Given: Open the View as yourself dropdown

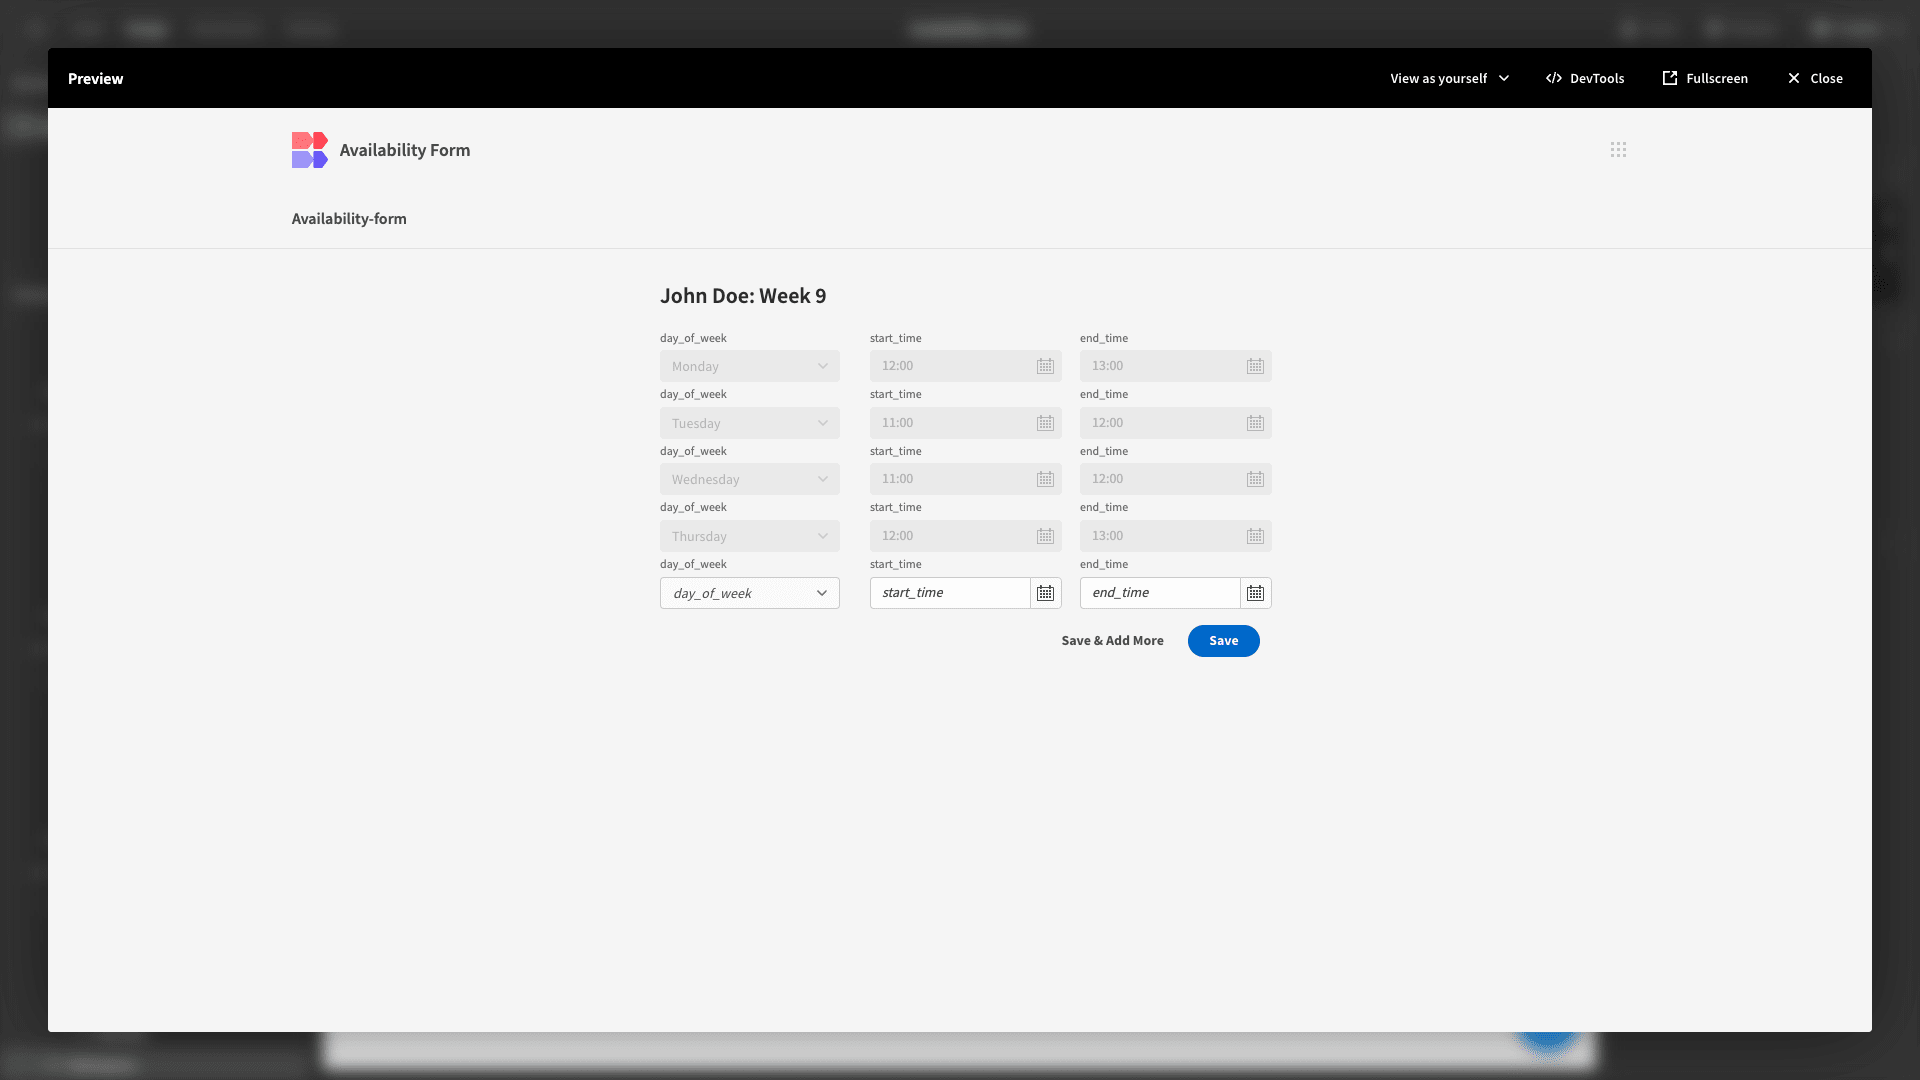Looking at the screenshot, I should [1449, 78].
